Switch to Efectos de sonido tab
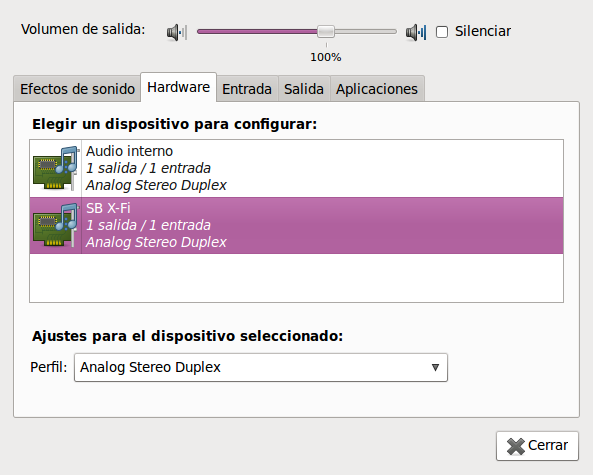This screenshot has height=475, width=593. tap(77, 89)
